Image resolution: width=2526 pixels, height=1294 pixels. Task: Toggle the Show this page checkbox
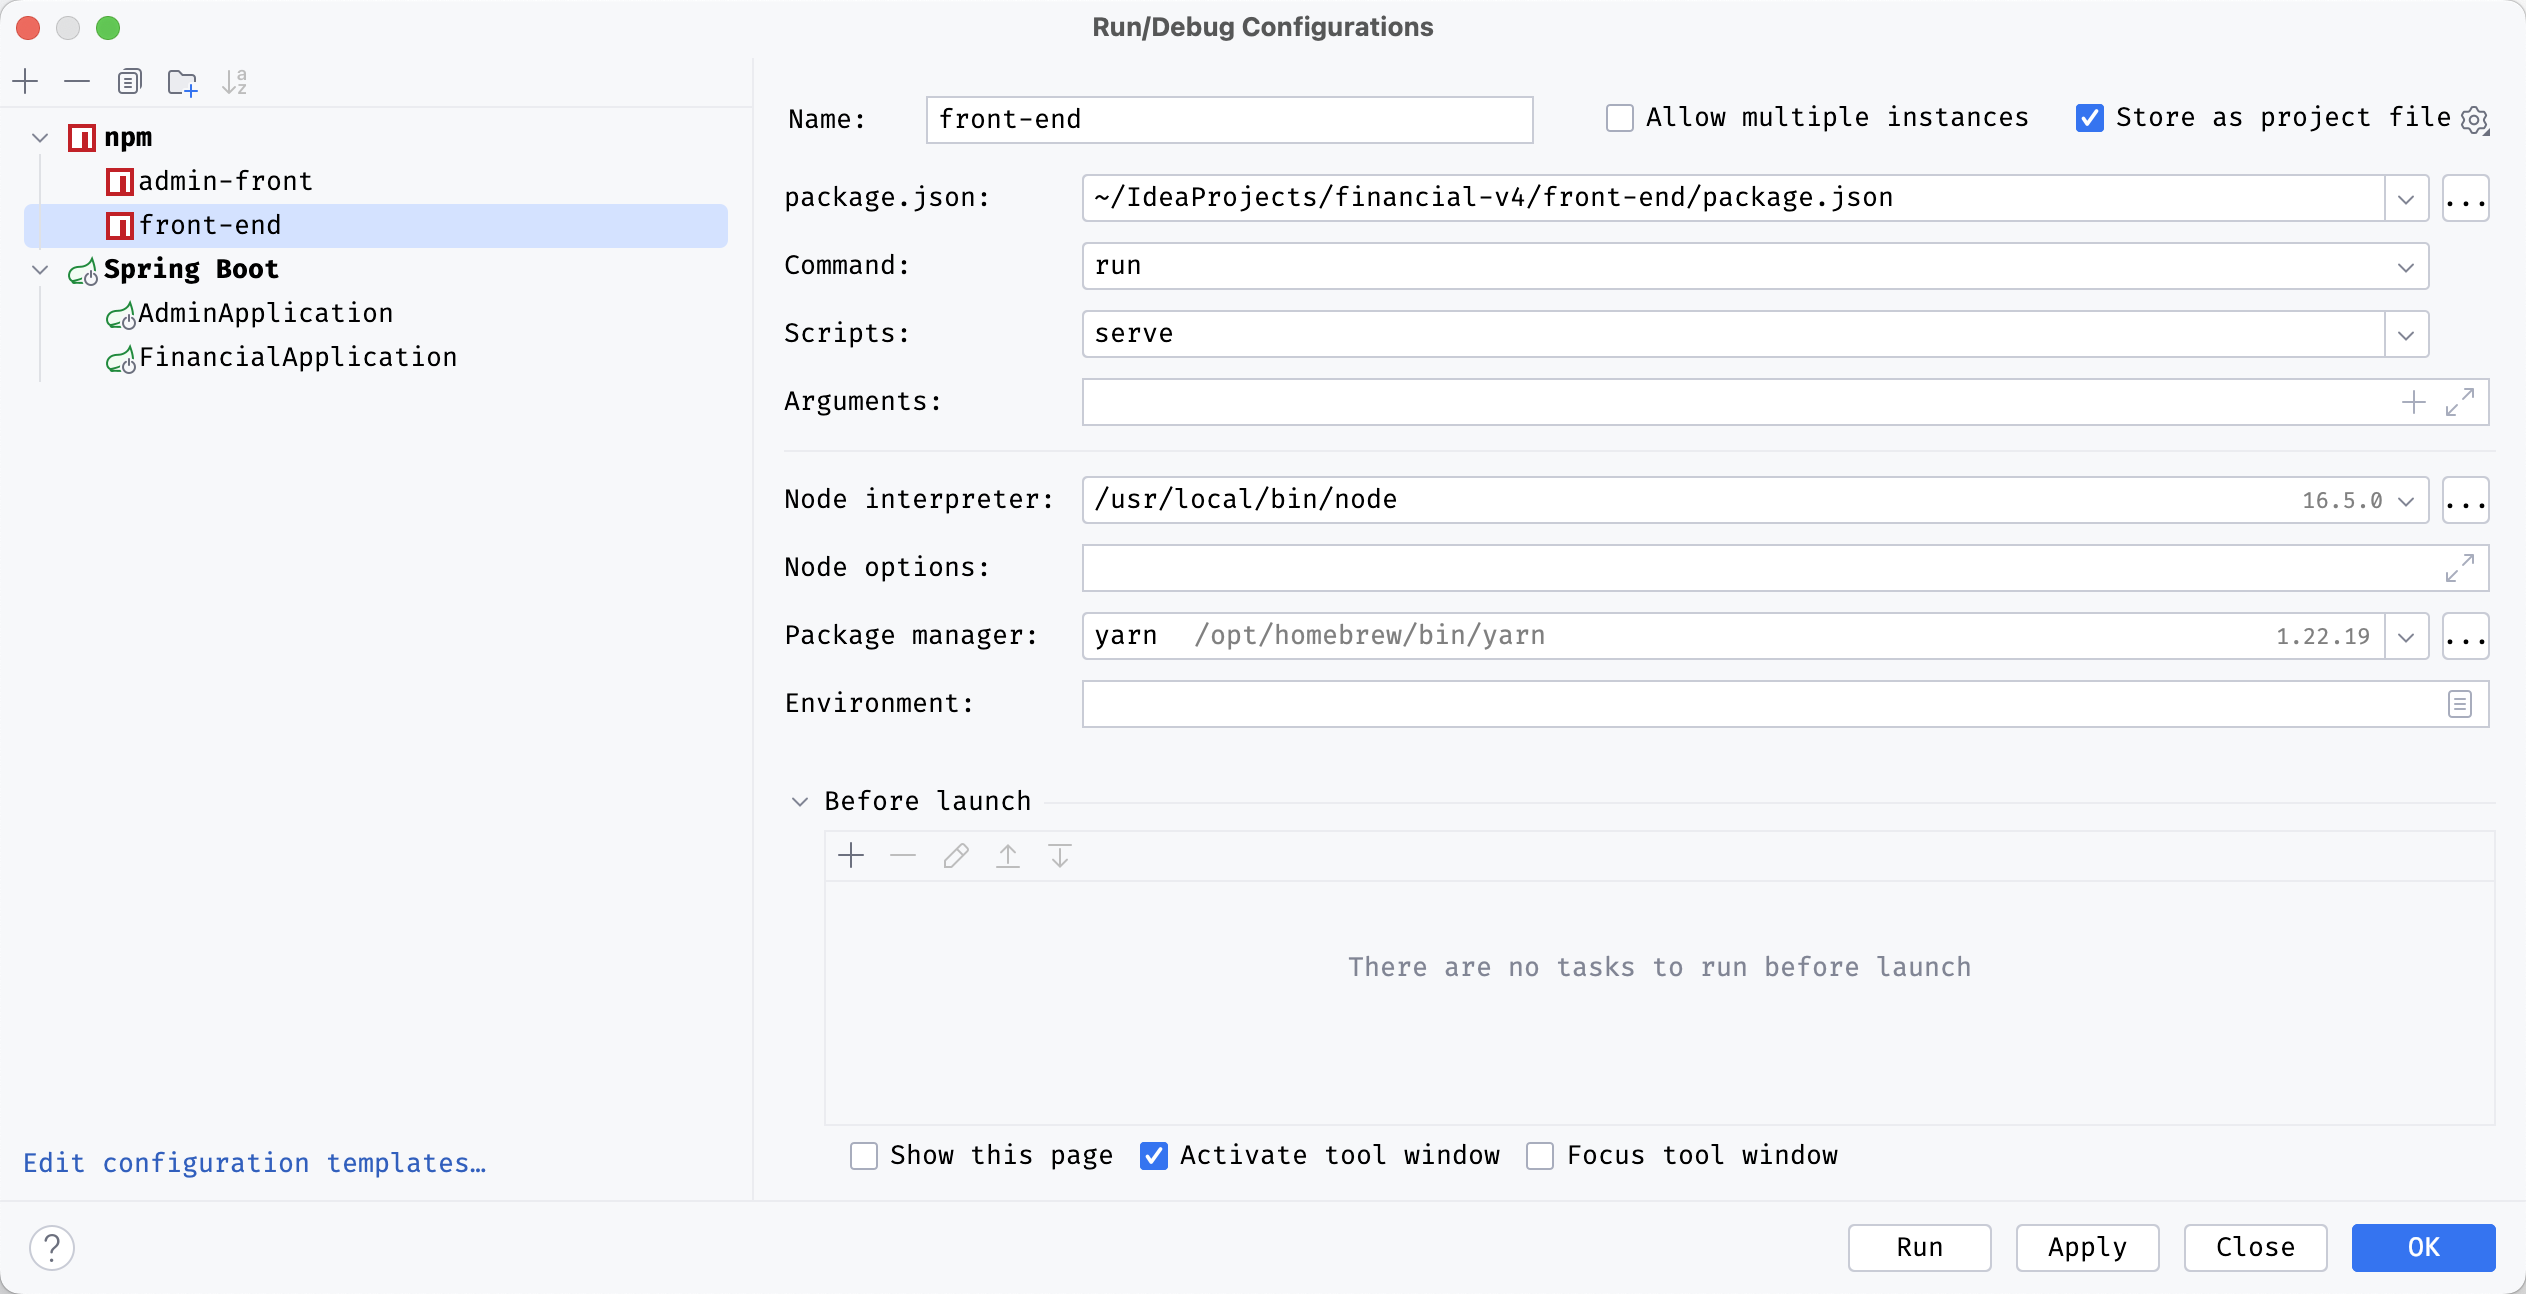[x=865, y=1155]
